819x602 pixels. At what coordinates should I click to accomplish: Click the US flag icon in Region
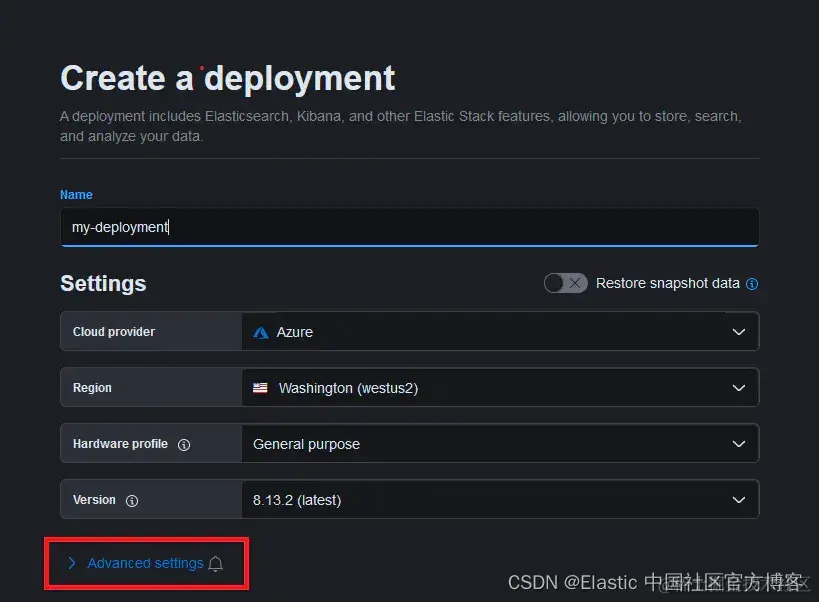point(260,388)
